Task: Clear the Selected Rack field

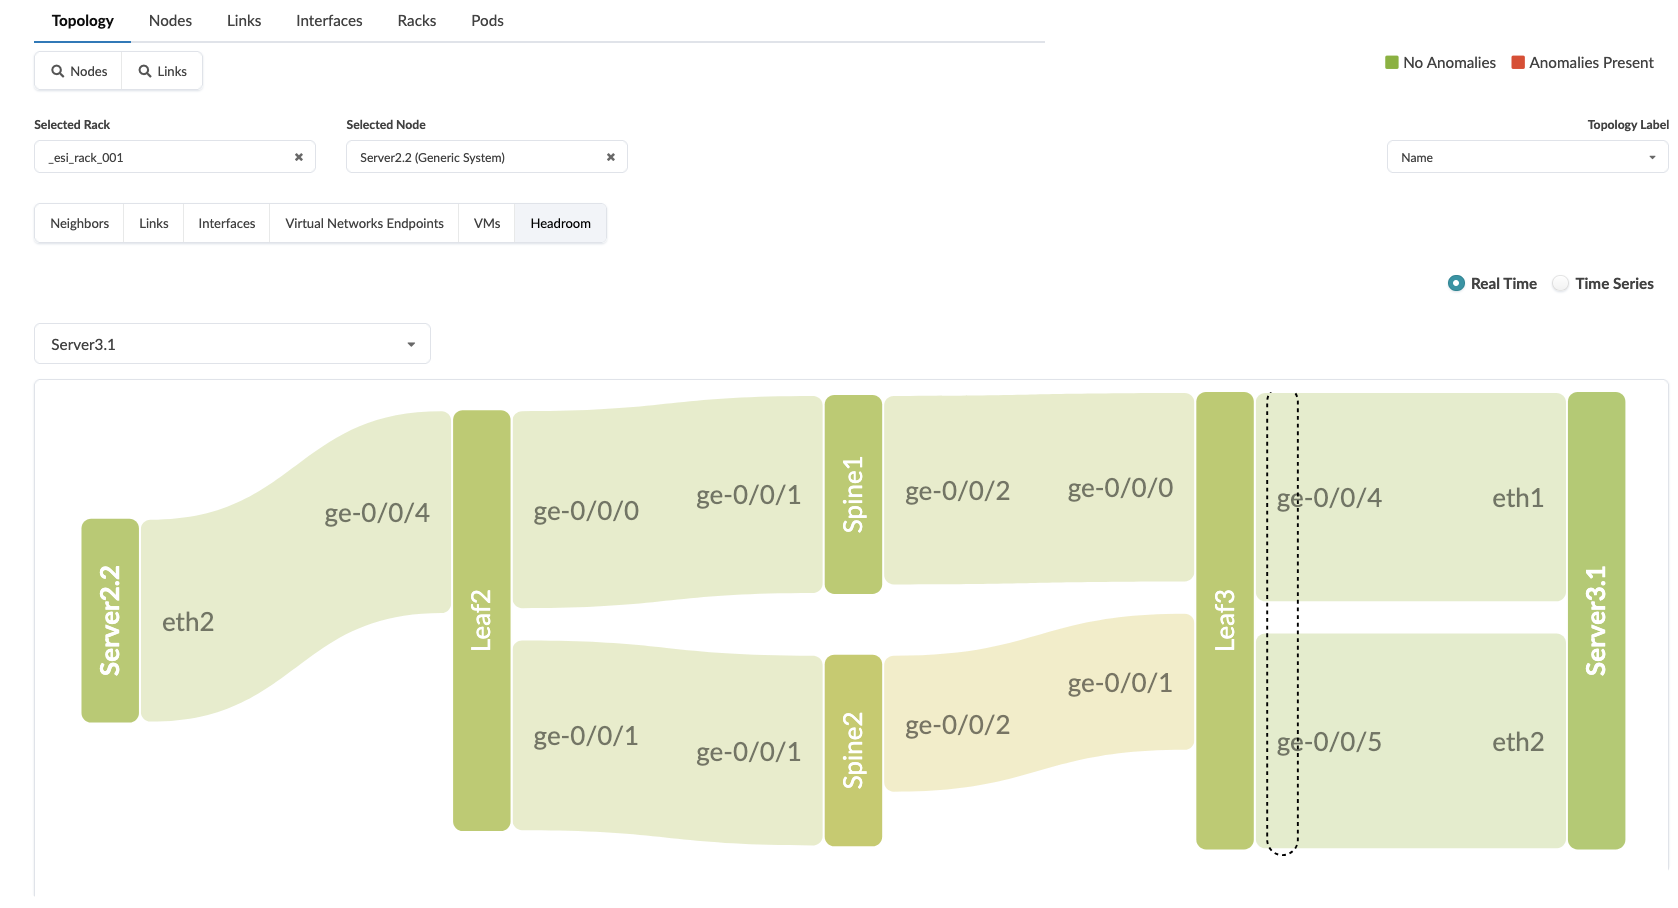Action: tap(298, 157)
